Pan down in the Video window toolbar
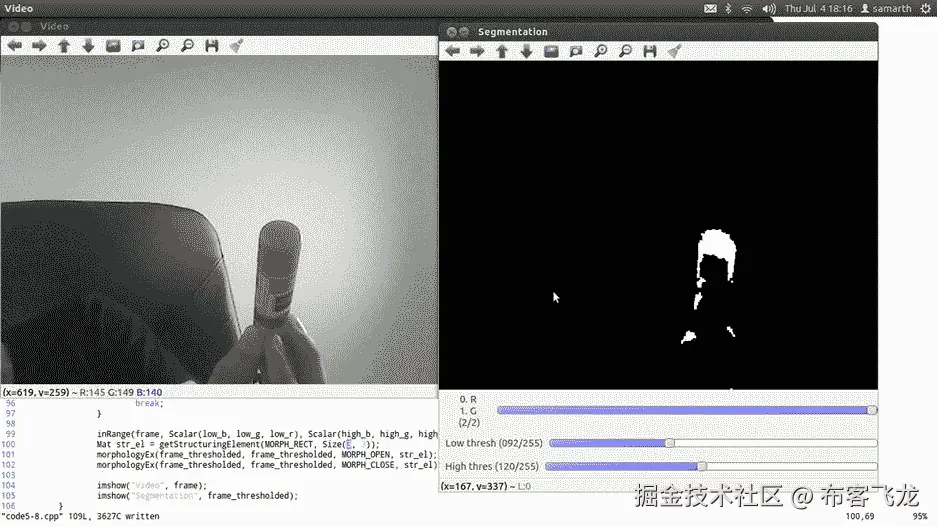The width and height of the screenshot is (937, 527). point(88,45)
